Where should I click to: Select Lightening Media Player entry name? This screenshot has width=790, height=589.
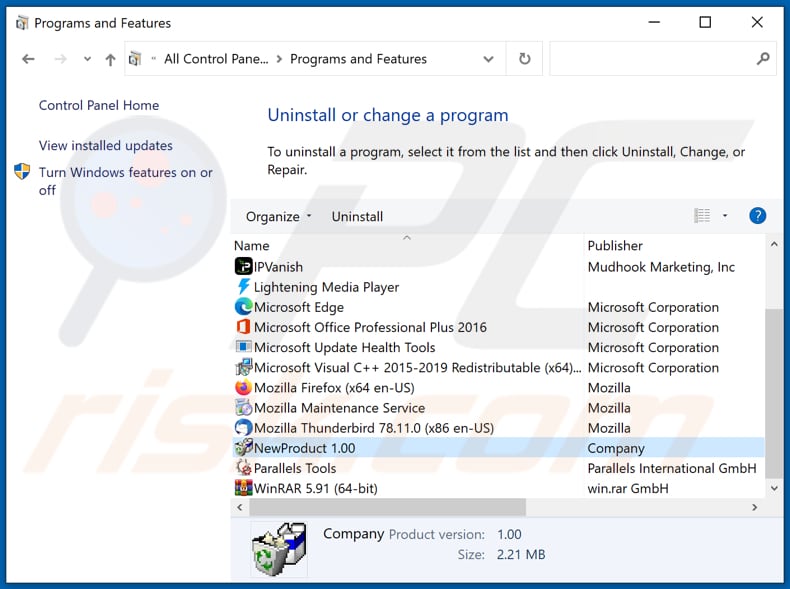[326, 287]
